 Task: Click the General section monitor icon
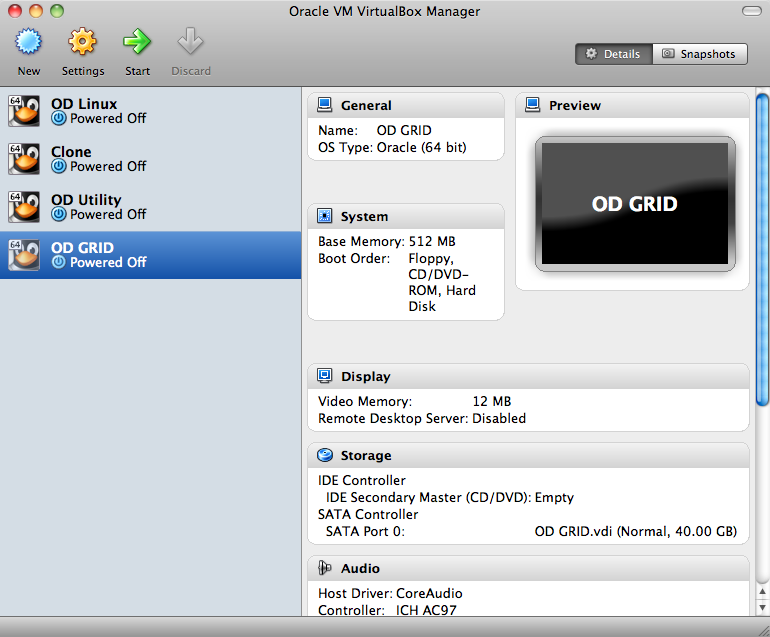pos(325,105)
